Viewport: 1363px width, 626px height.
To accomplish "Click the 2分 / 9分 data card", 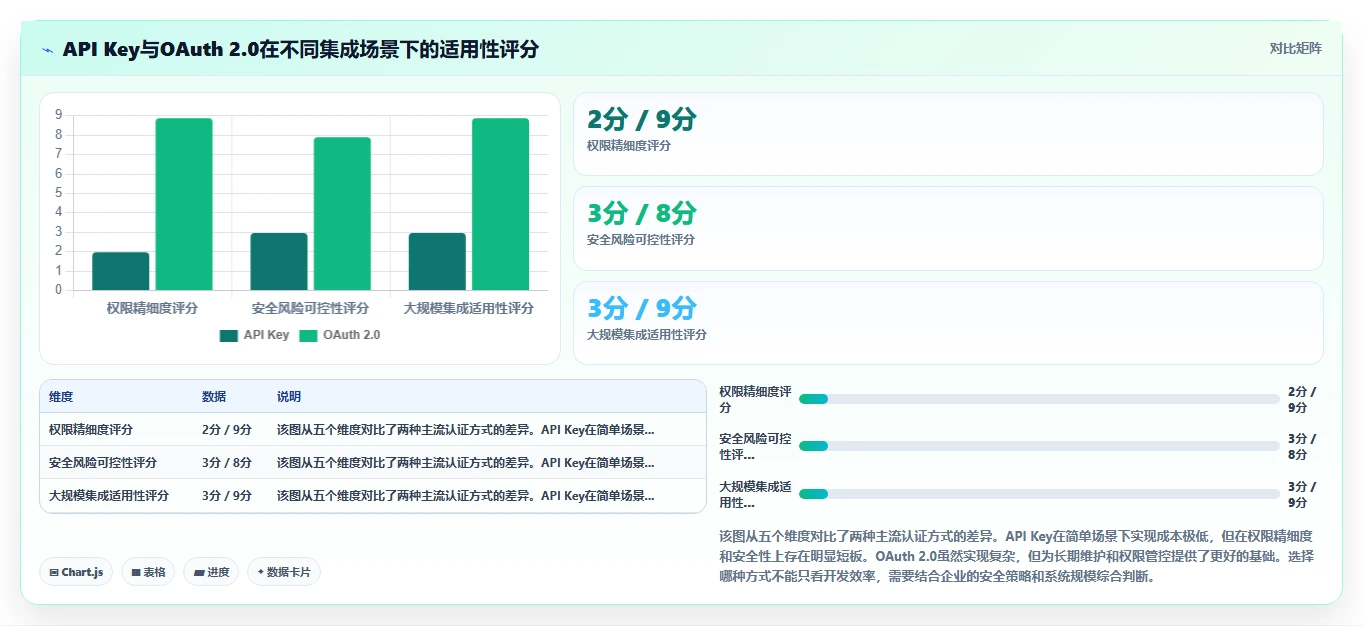I will (x=948, y=134).
